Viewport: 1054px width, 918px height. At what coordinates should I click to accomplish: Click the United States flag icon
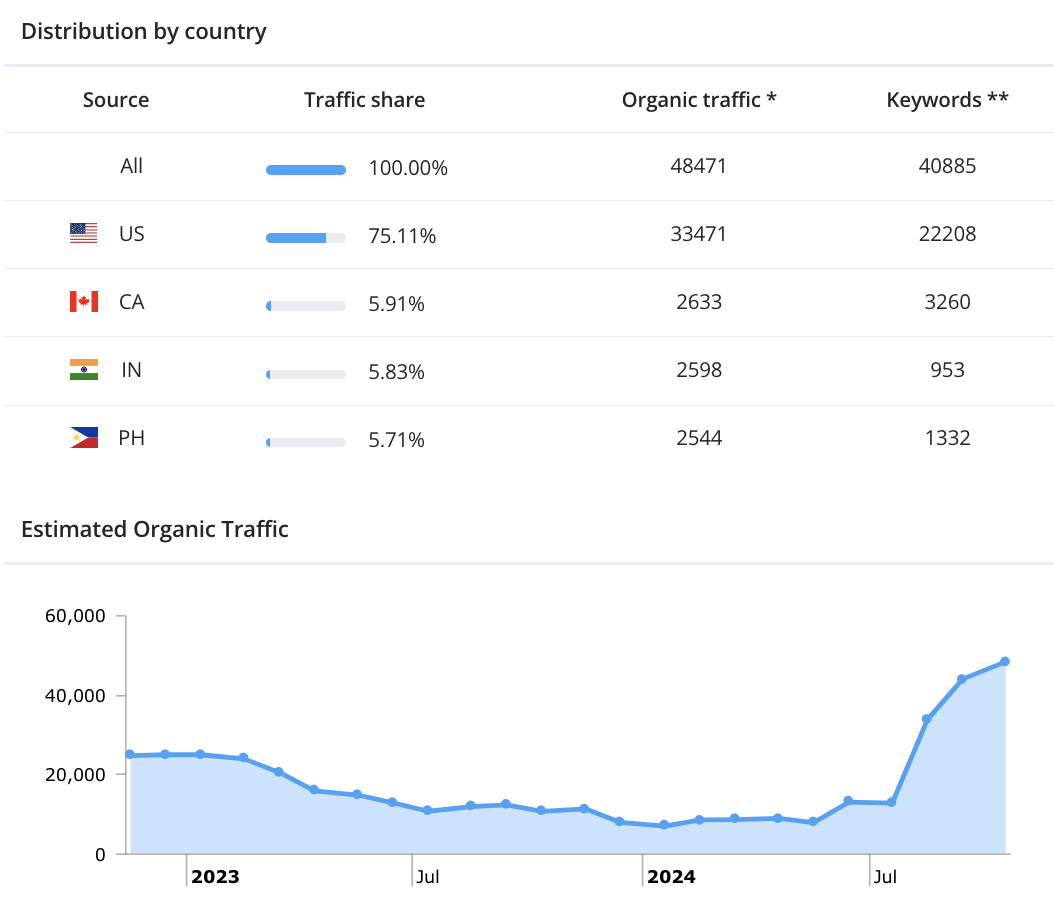point(83,234)
